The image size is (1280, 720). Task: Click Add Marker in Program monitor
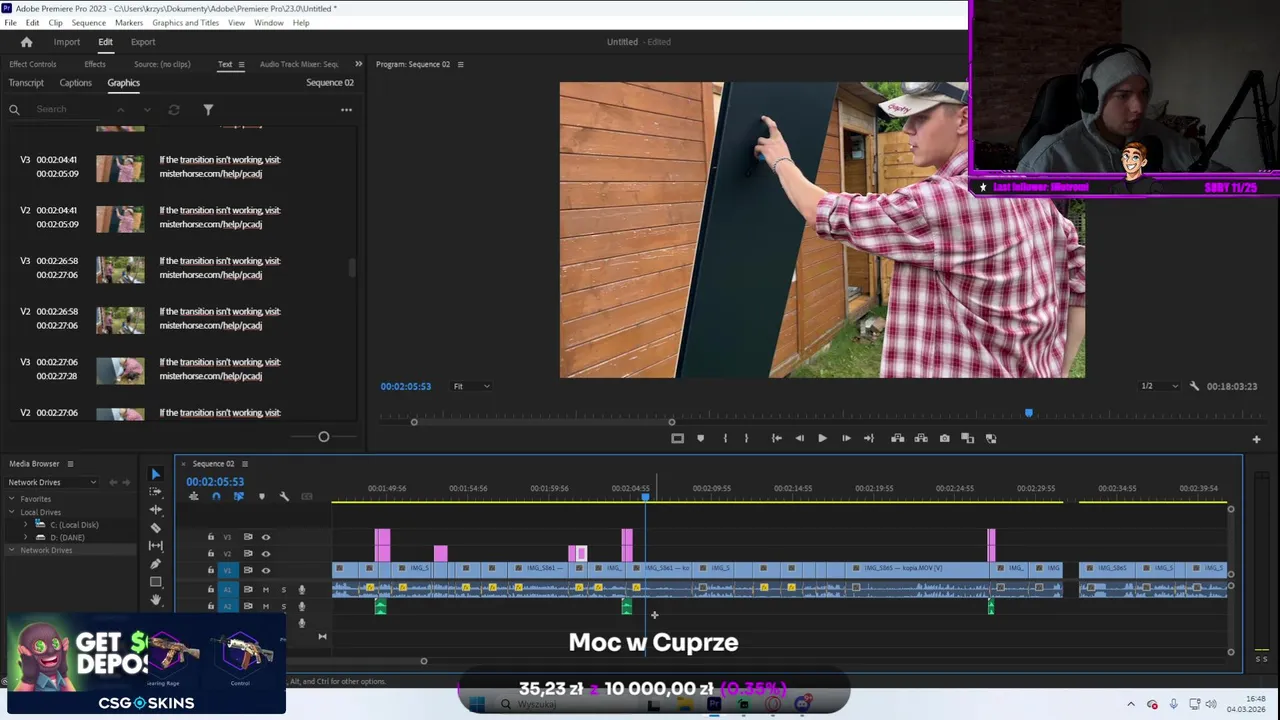pos(700,438)
